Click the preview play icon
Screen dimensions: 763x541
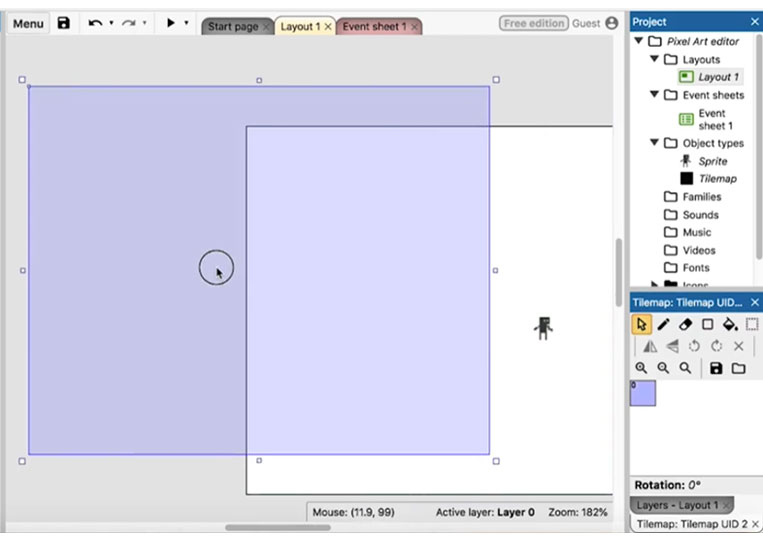click(x=170, y=22)
